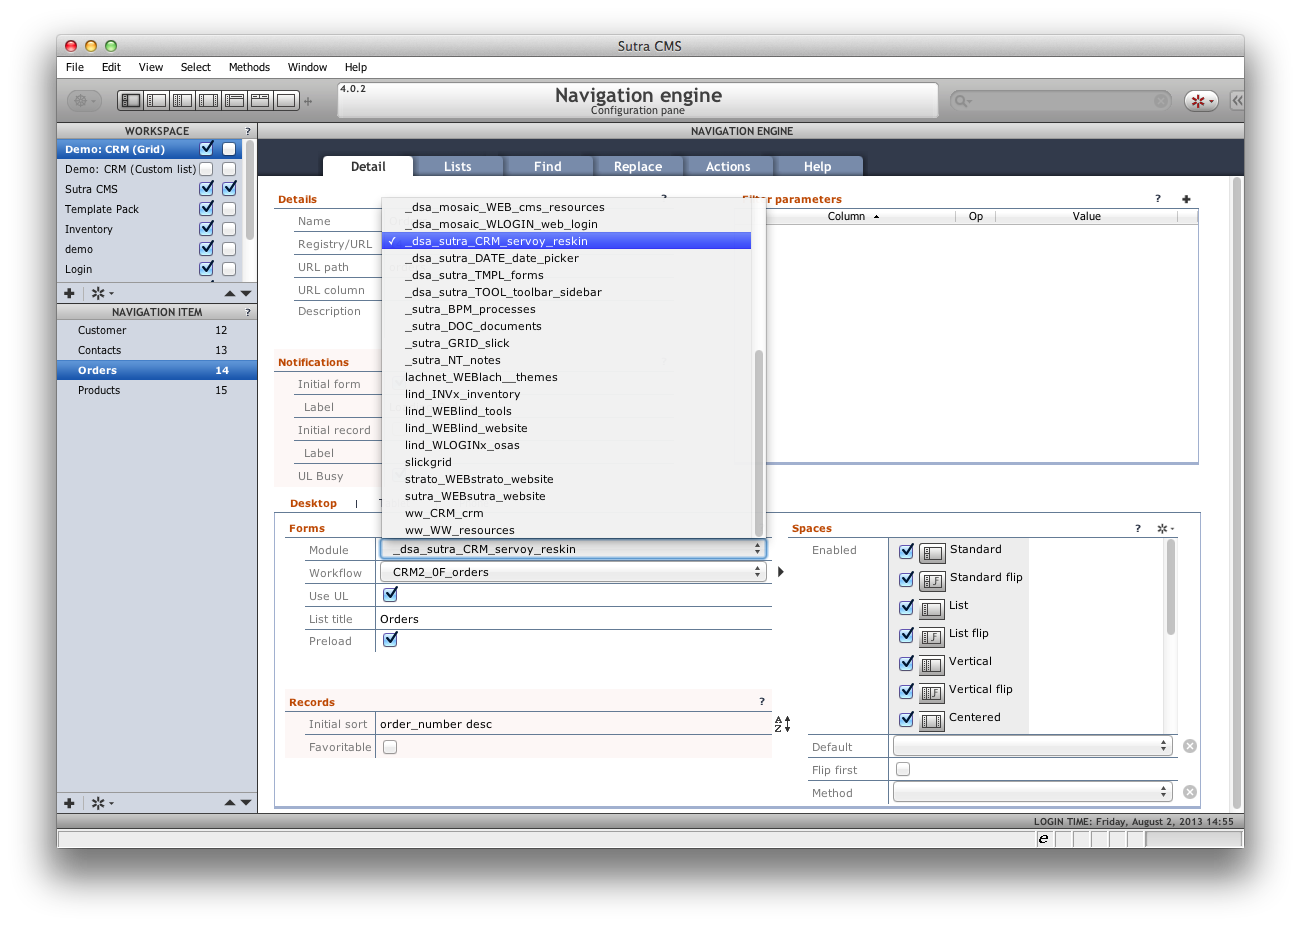Toggle first checkbox for Inventory workspace
The height and width of the screenshot is (927, 1301).
click(206, 228)
